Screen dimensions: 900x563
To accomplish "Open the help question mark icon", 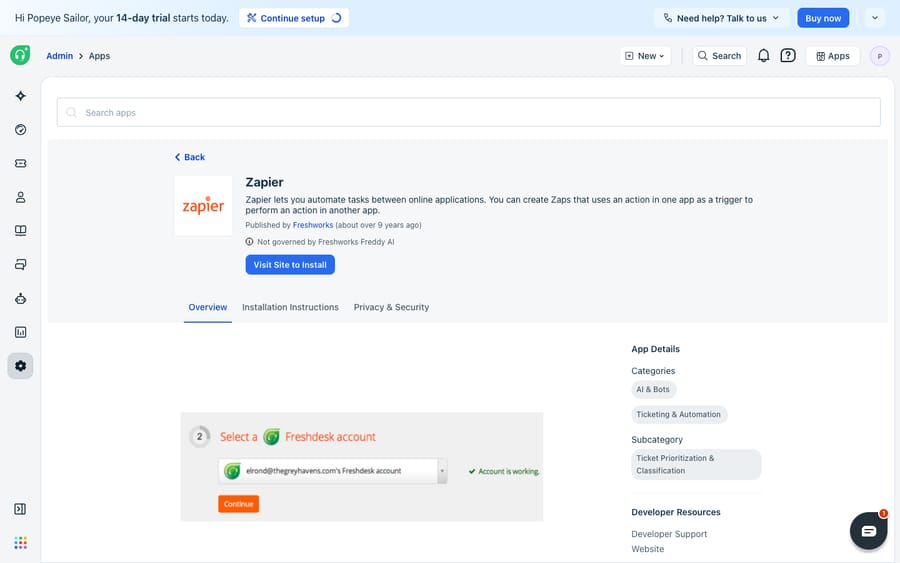I will pyautogui.click(x=788, y=56).
